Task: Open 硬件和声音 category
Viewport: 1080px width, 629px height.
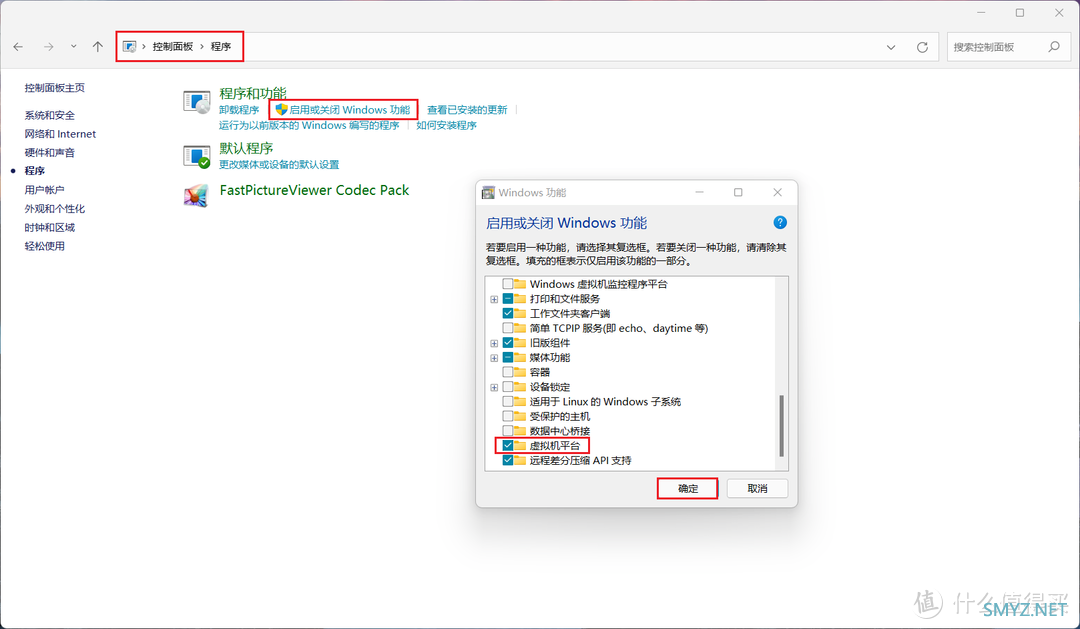Action: [x=50, y=152]
